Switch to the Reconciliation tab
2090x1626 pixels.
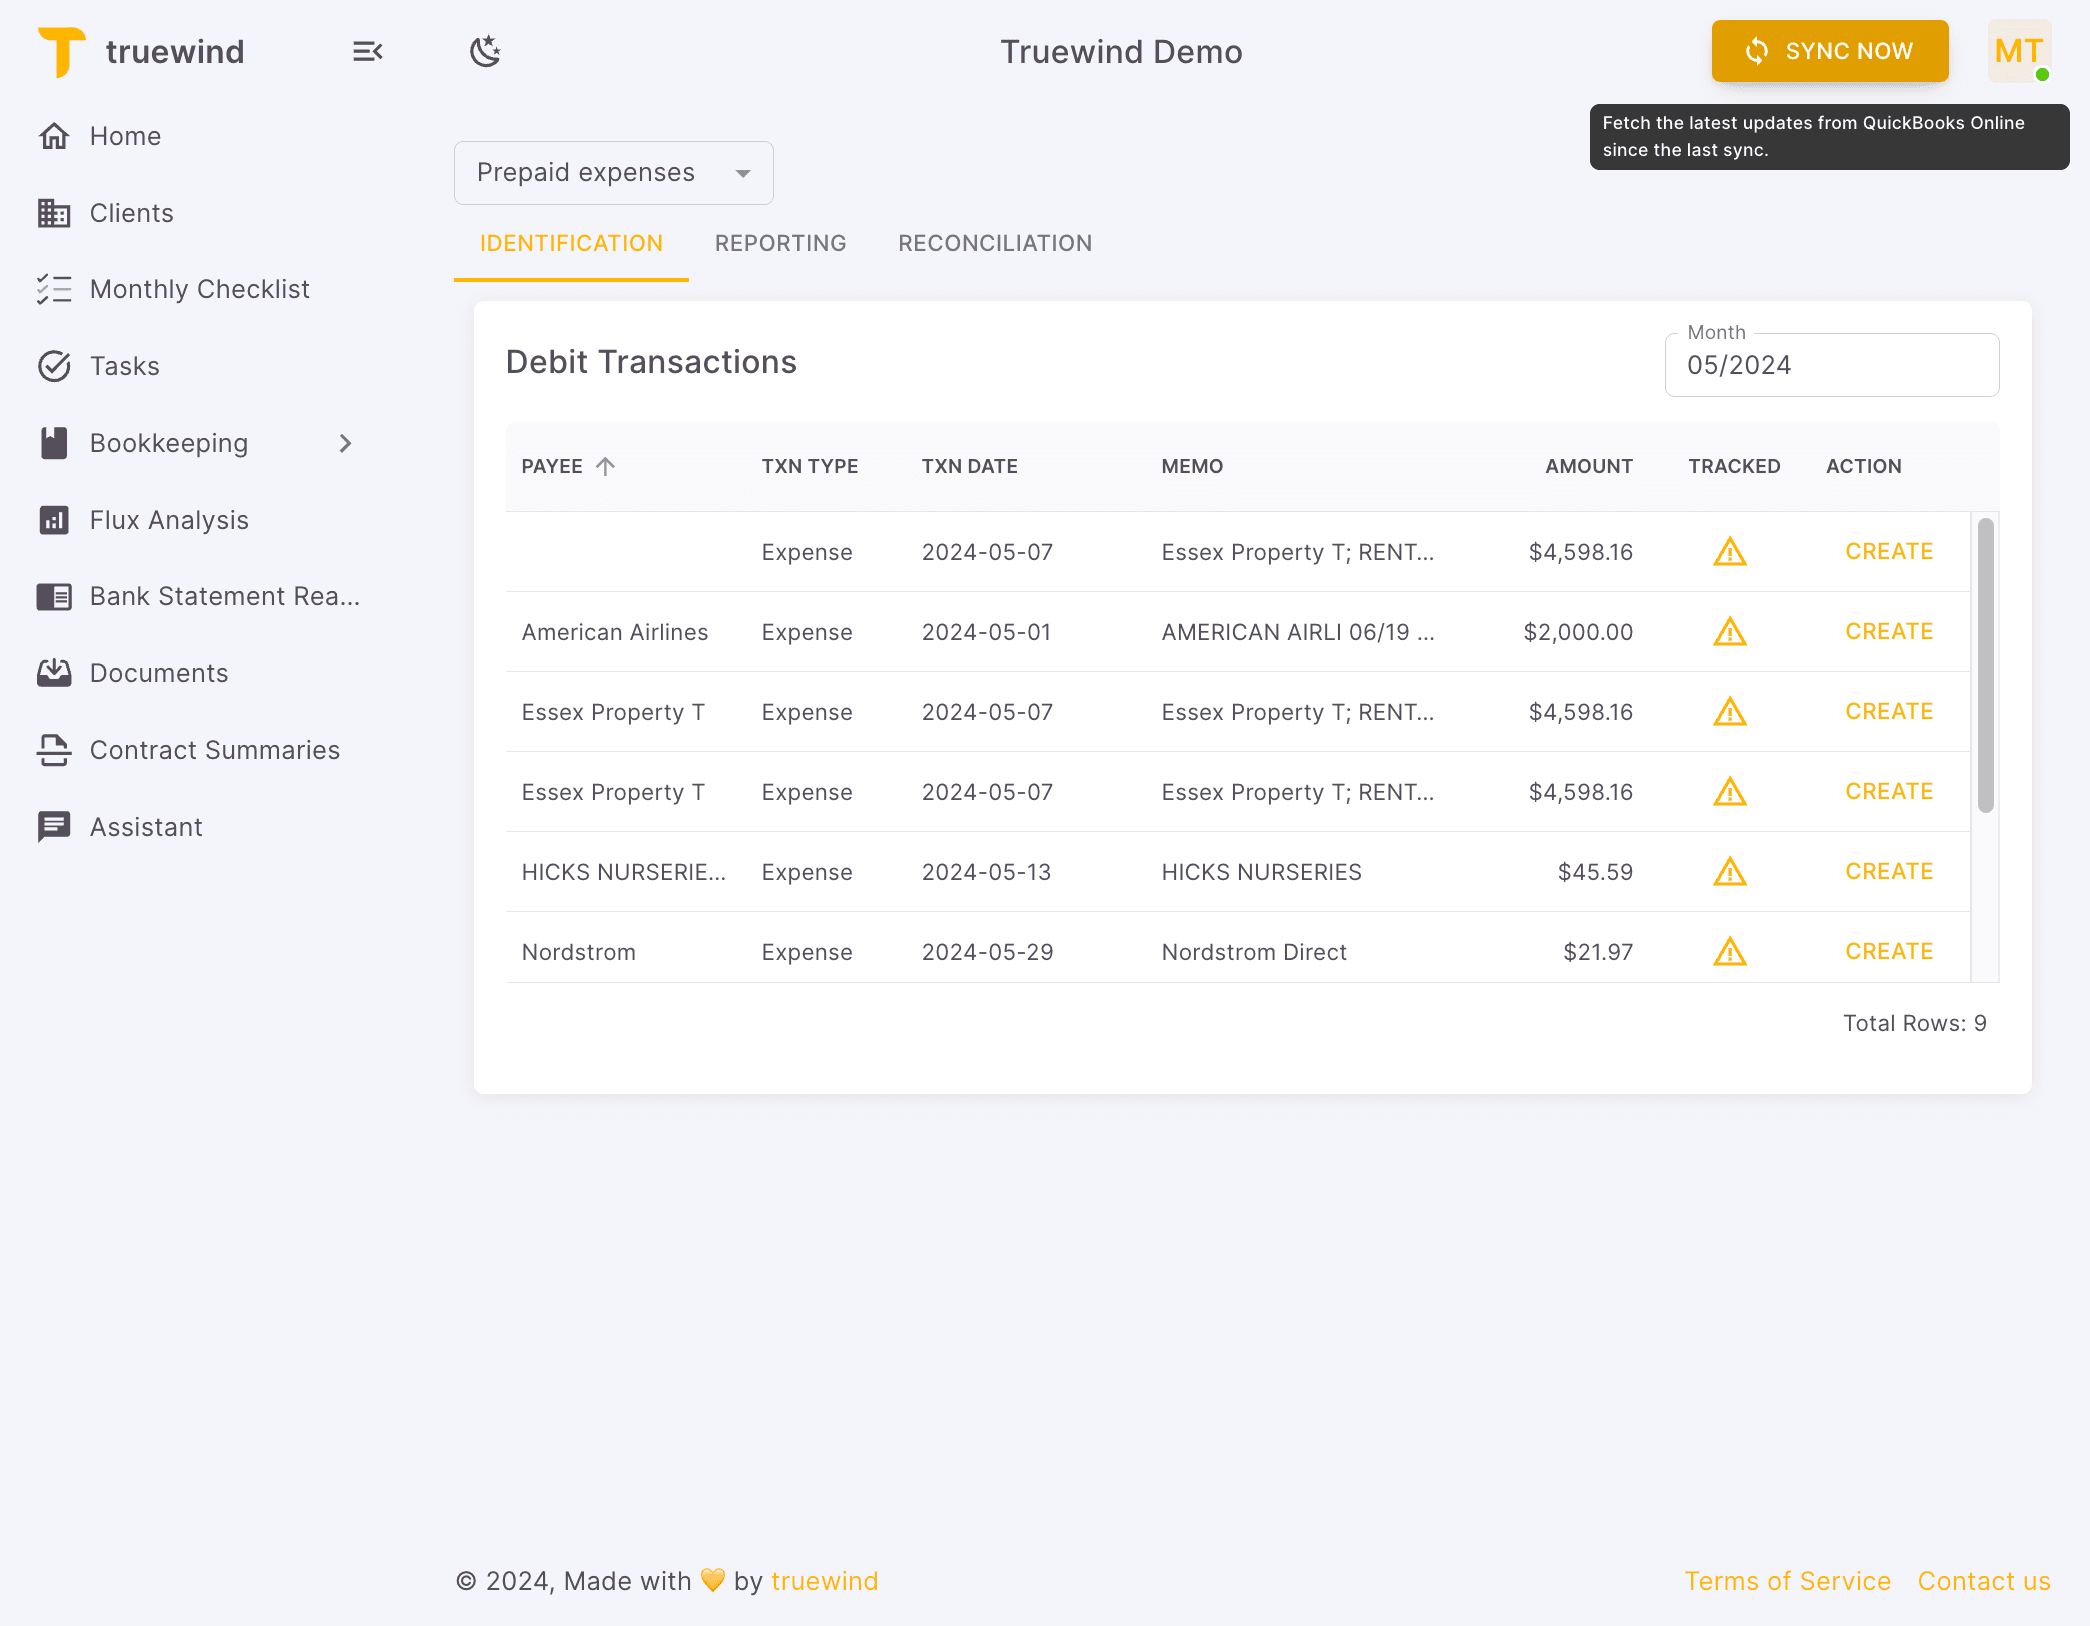[994, 243]
